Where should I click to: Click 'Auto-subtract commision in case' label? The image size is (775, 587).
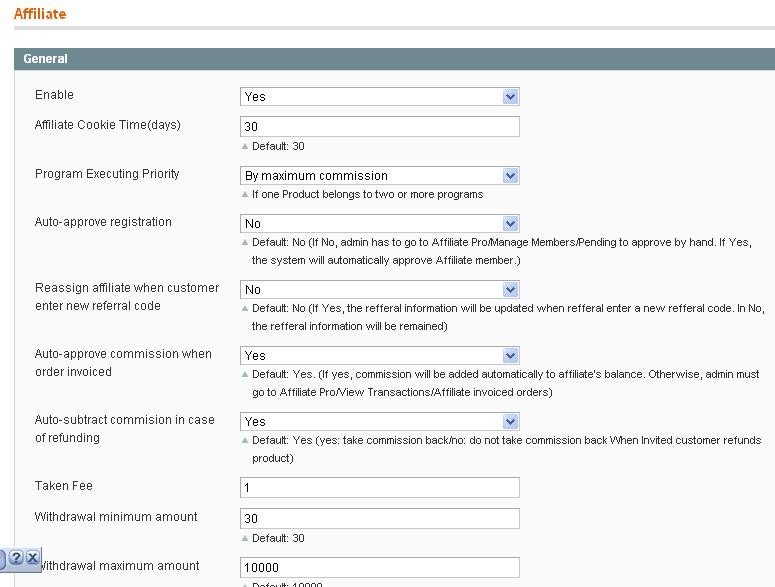click(125, 428)
